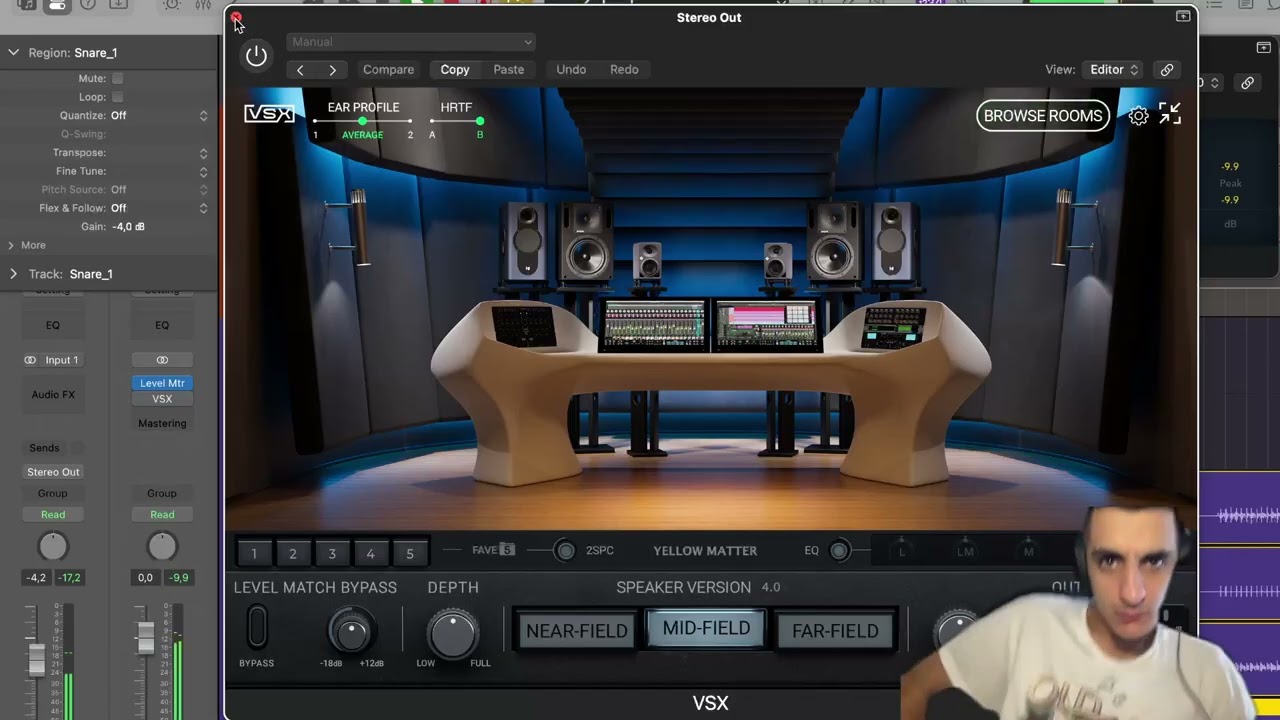The image size is (1280, 720).
Task: Switch to FAR-FIELD speakers
Action: coord(835,631)
